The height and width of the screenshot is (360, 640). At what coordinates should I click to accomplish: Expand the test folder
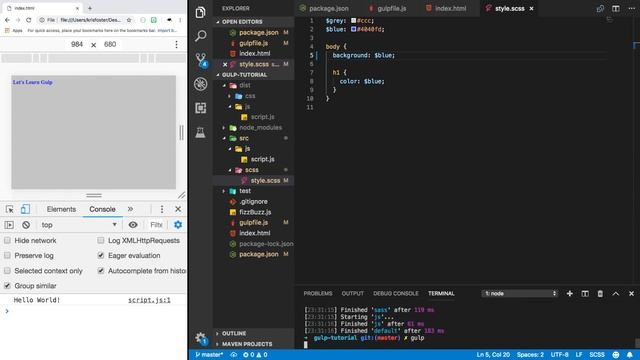224,191
